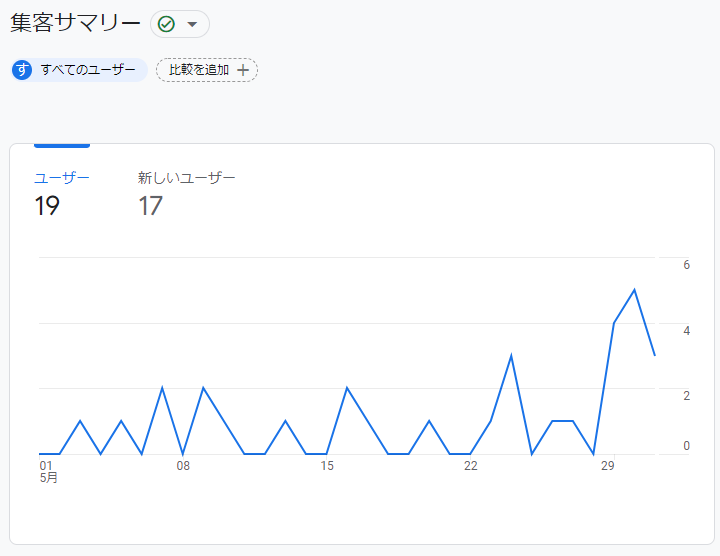Select the "ユーザー" metric tab
Image resolution: width=720 pixels, height=556 pixels.
(x=62, y=178)
